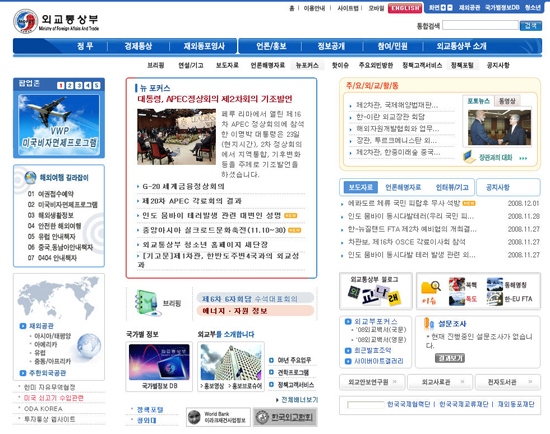Viewport: 550px width, 434px height.
Task: Select the 뉴포커스 submenu item
Action: click(x=307, y=65)
